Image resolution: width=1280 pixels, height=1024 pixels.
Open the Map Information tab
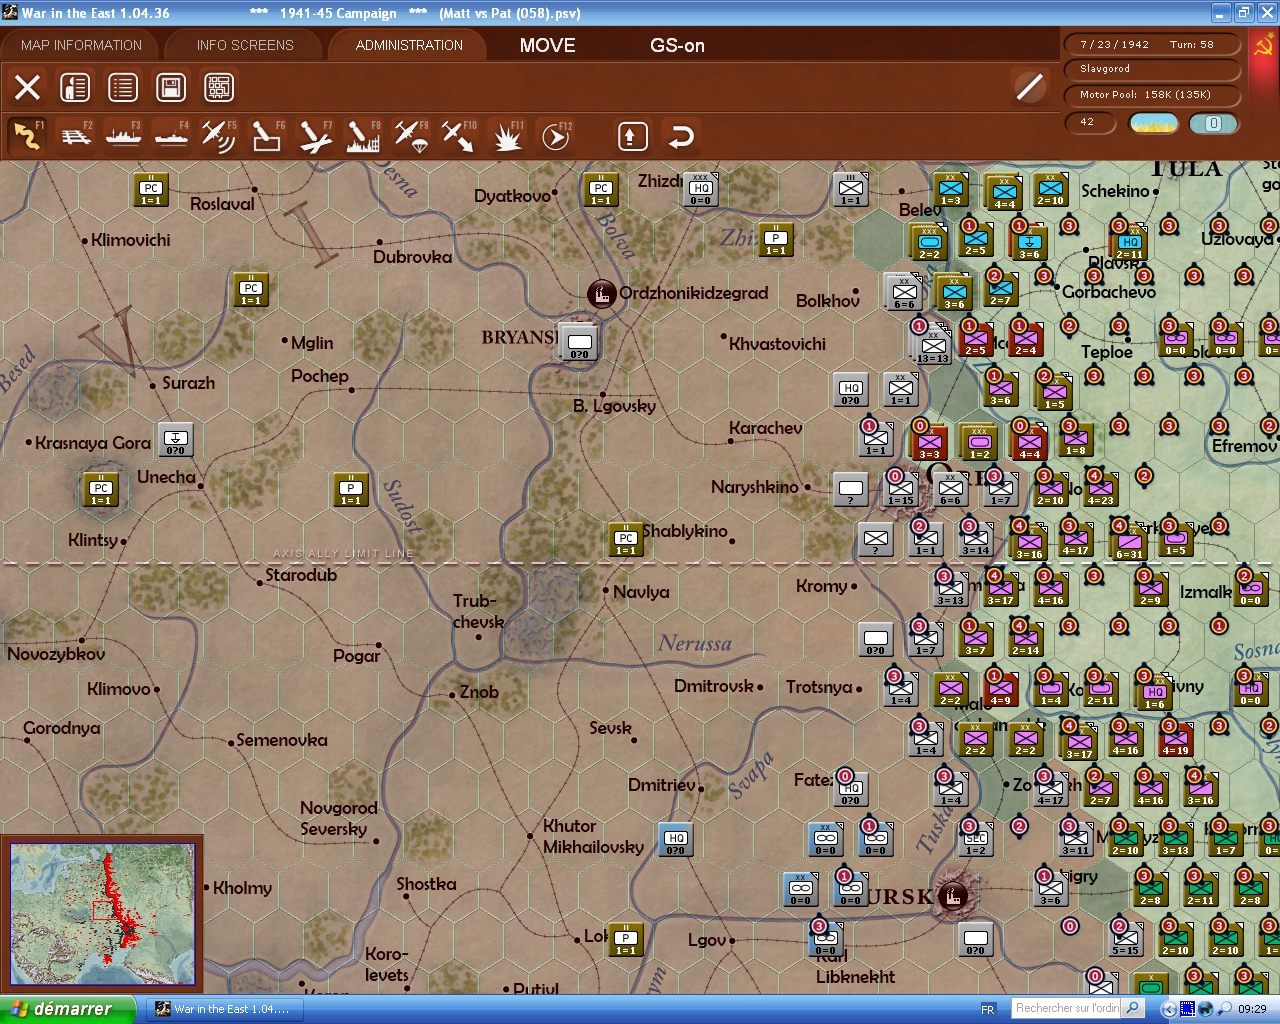pos(81,45)
